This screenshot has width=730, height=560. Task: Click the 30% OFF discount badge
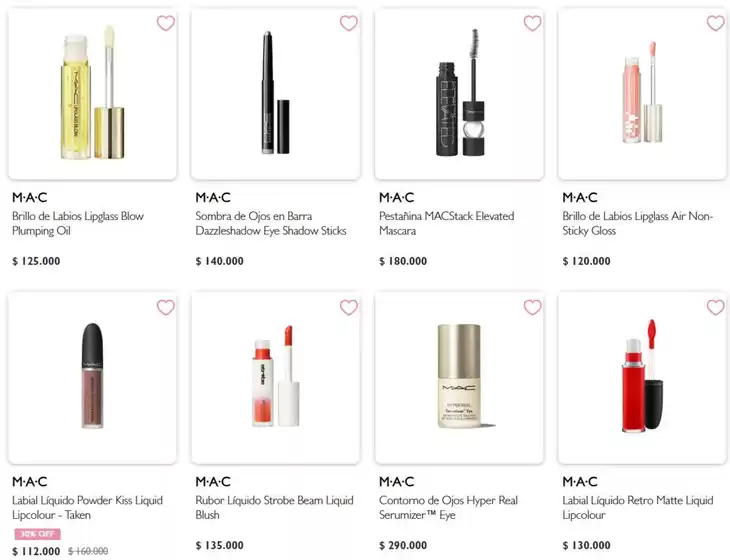pos(37,534)
